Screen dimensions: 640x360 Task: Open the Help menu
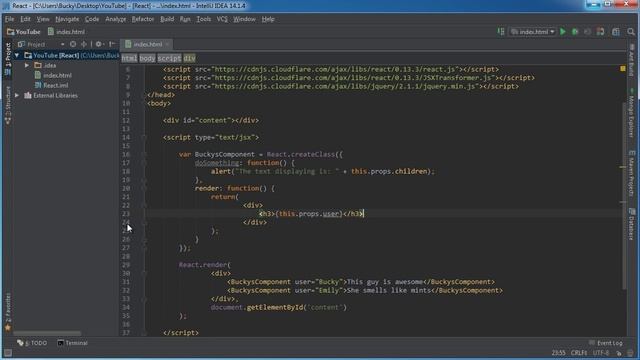(268, 19)
